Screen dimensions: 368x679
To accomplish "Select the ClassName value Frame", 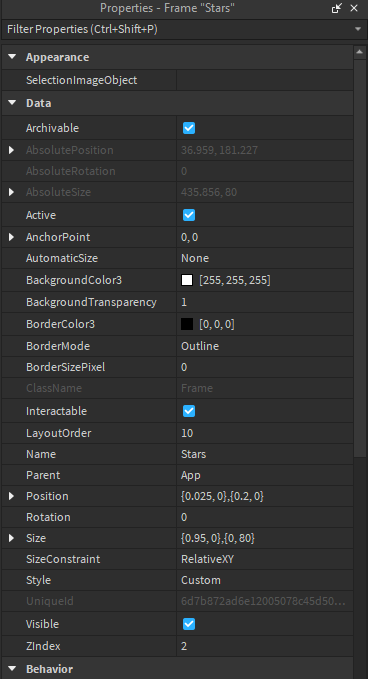I will [197, 388].
